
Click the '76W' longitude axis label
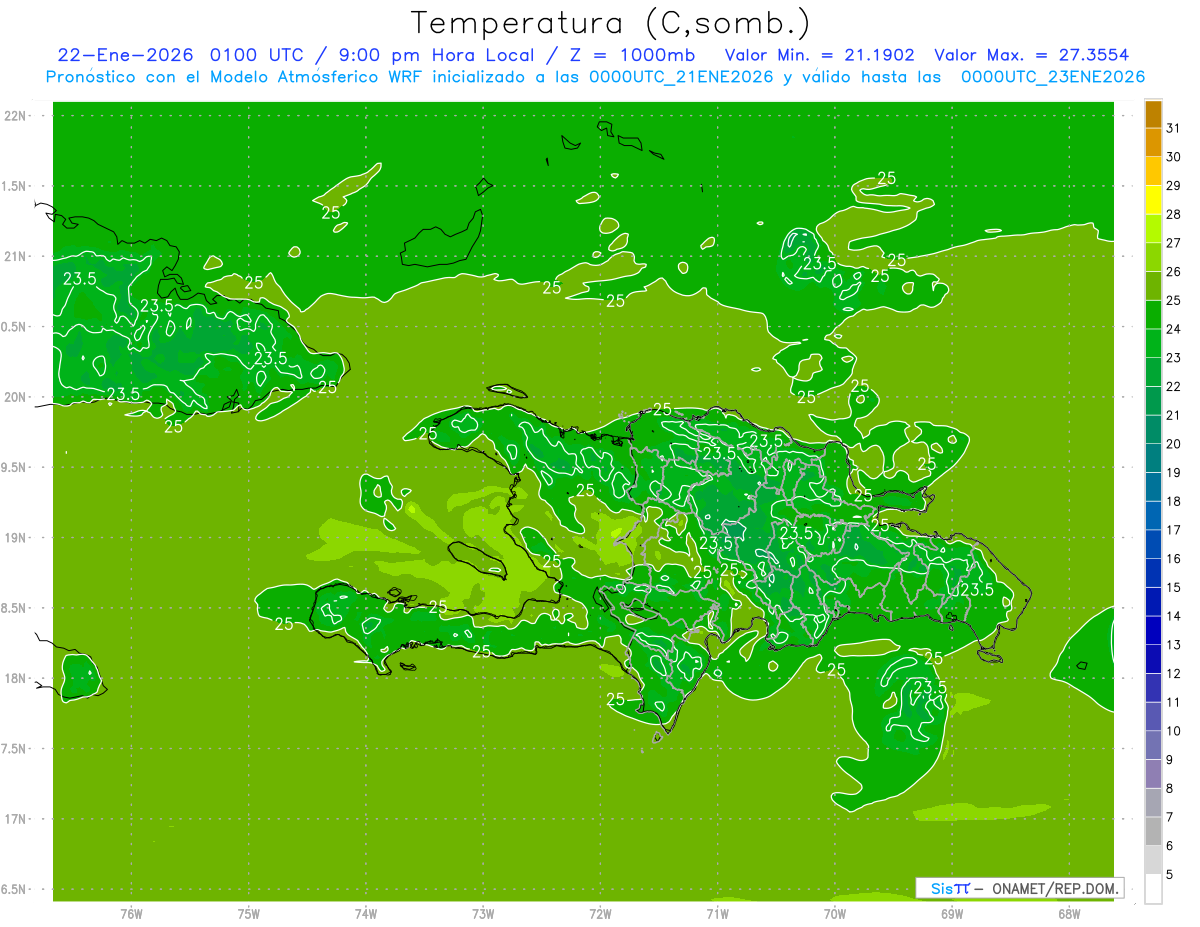pos(131,915)
